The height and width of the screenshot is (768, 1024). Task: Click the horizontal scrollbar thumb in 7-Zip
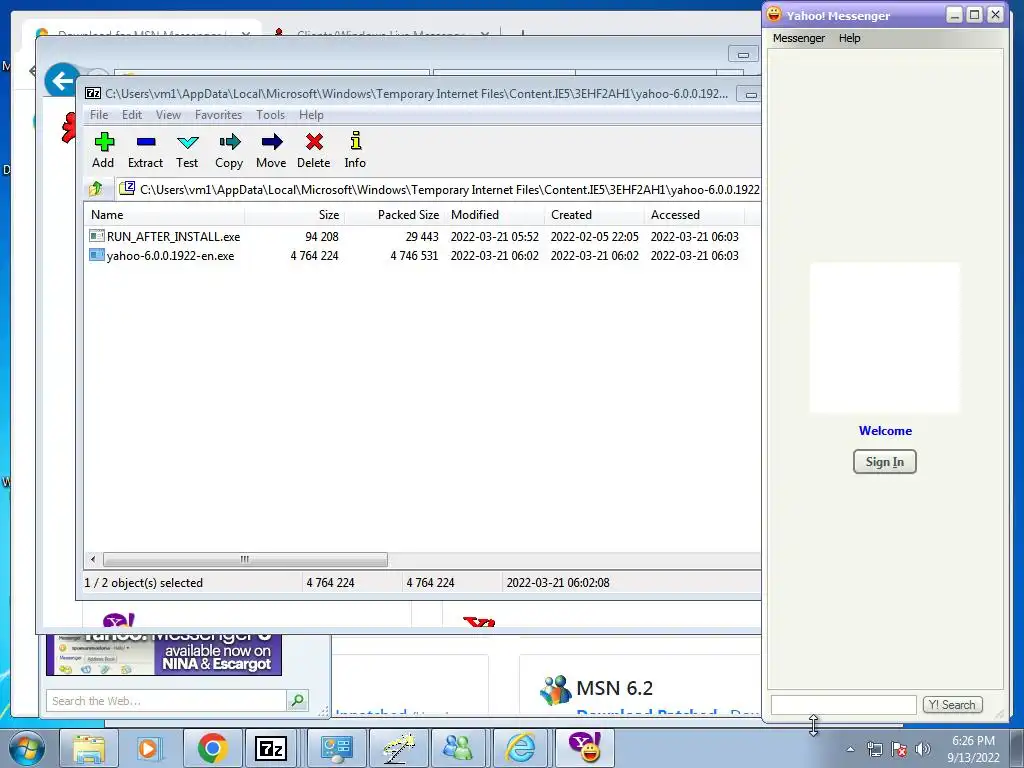click(x=245, y=560)
